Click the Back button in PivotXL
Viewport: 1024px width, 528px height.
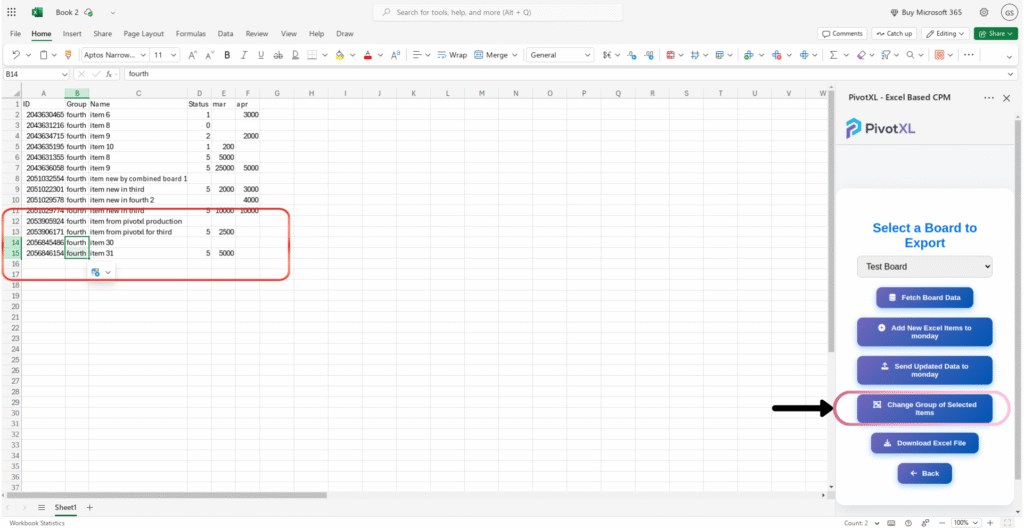coord(924,473)
